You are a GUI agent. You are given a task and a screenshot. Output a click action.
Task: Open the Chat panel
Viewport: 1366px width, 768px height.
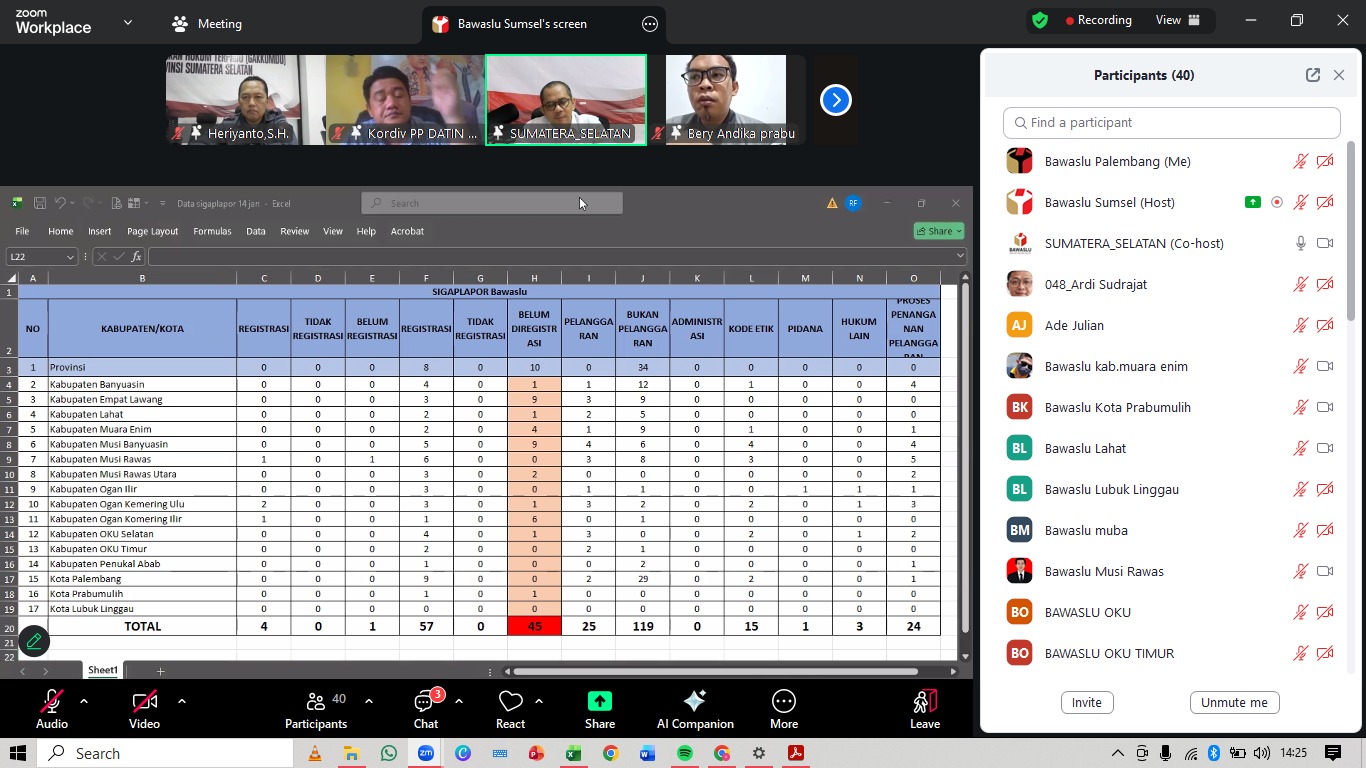click(426, 702)
